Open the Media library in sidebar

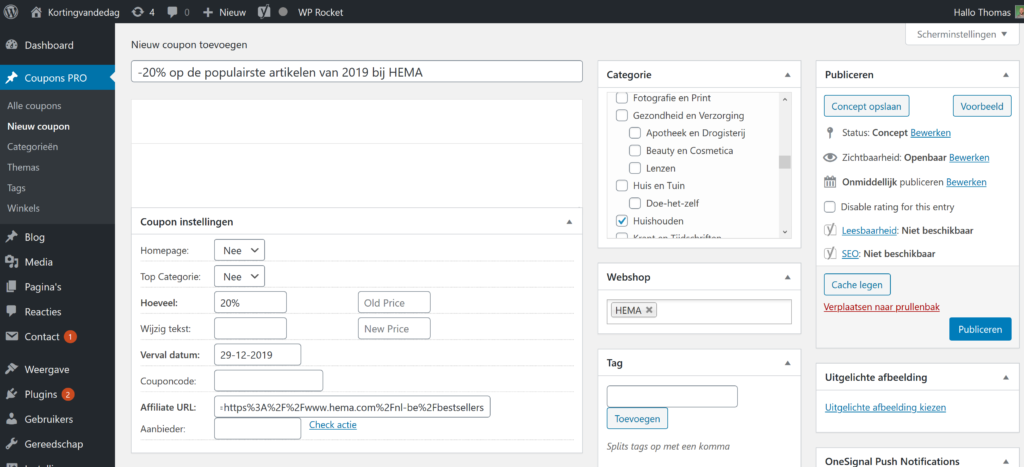tap(38, 262)
